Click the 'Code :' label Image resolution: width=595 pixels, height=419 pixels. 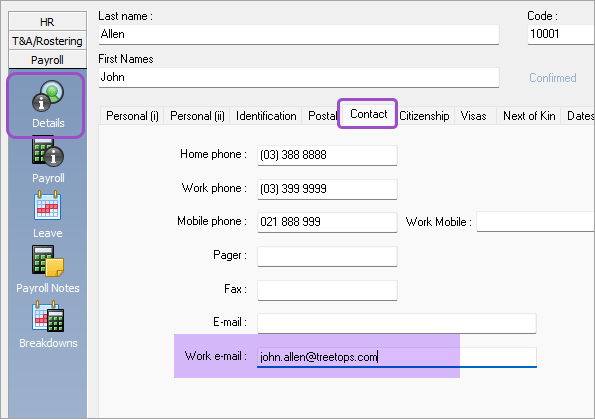[542, 16]
